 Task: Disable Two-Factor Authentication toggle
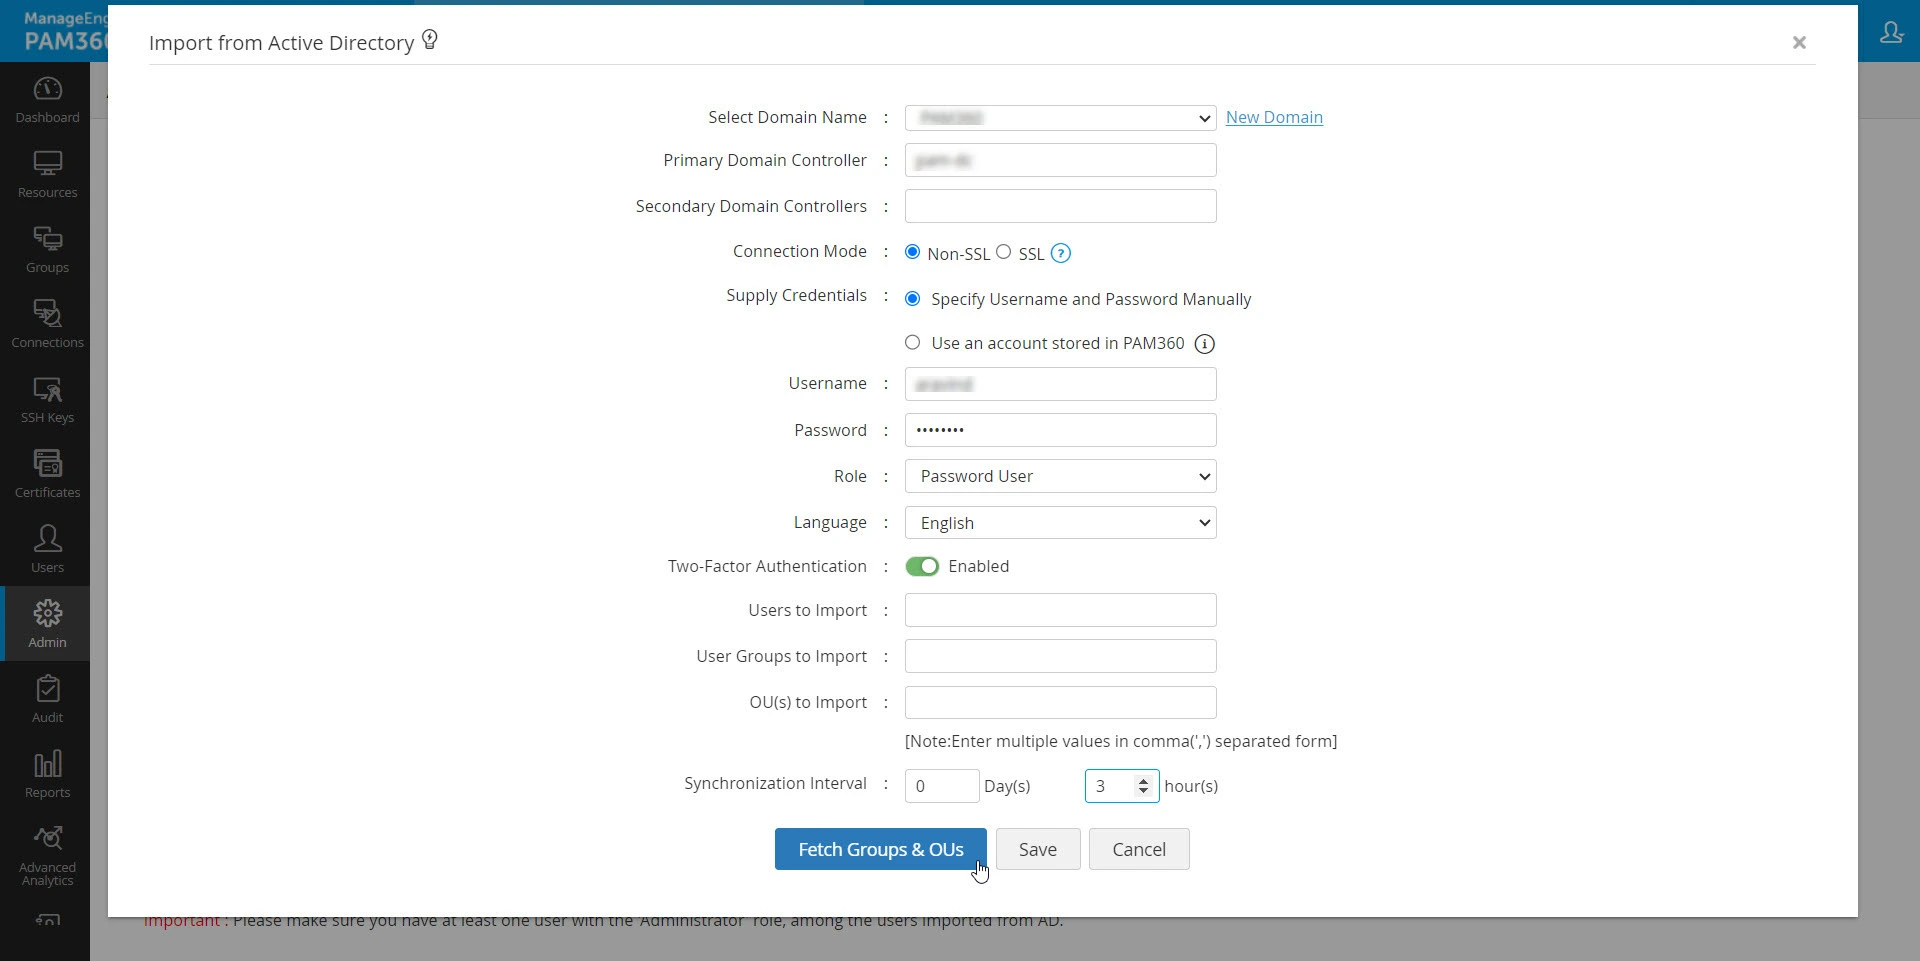[x=922, y=566]
